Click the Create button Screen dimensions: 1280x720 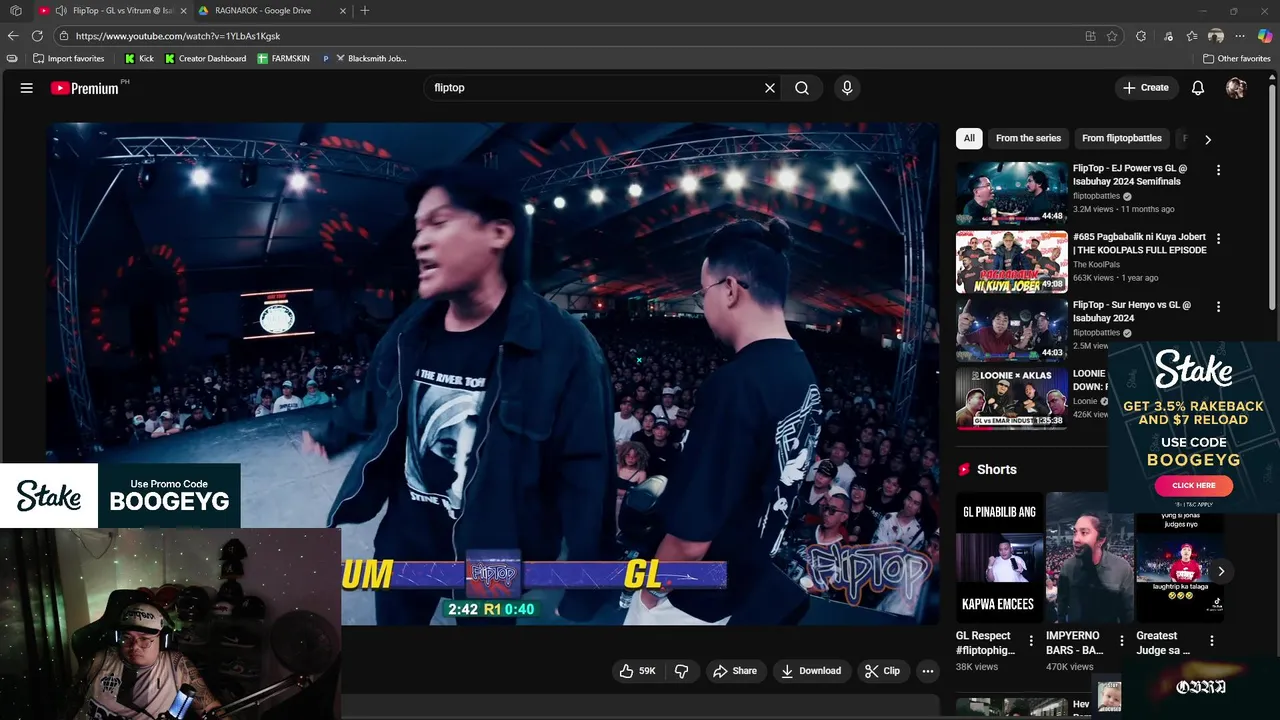click(x=1146, y=88)
